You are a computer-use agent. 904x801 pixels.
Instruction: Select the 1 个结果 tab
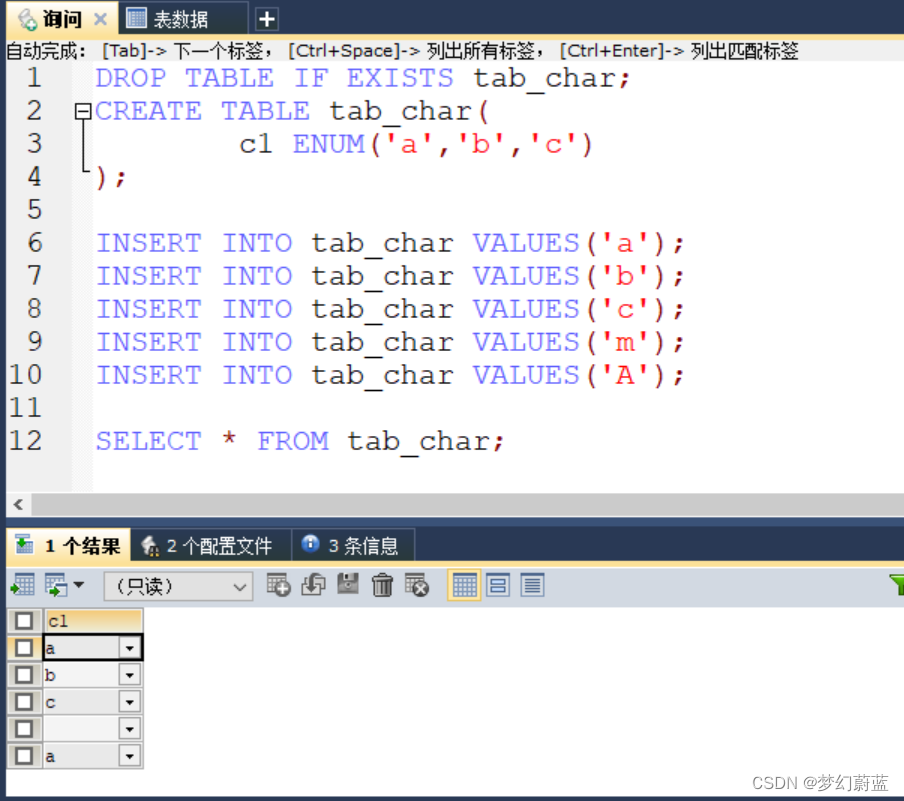(68, 545)
